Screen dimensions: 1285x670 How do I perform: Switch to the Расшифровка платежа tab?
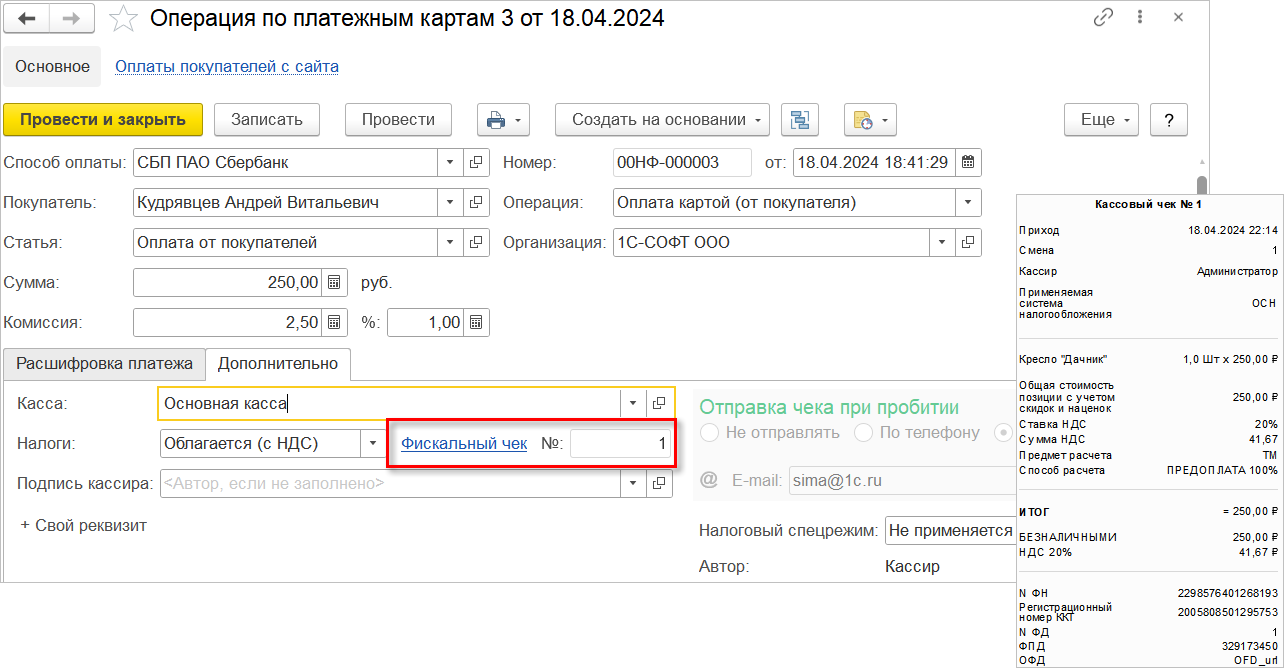pos(103,364)
